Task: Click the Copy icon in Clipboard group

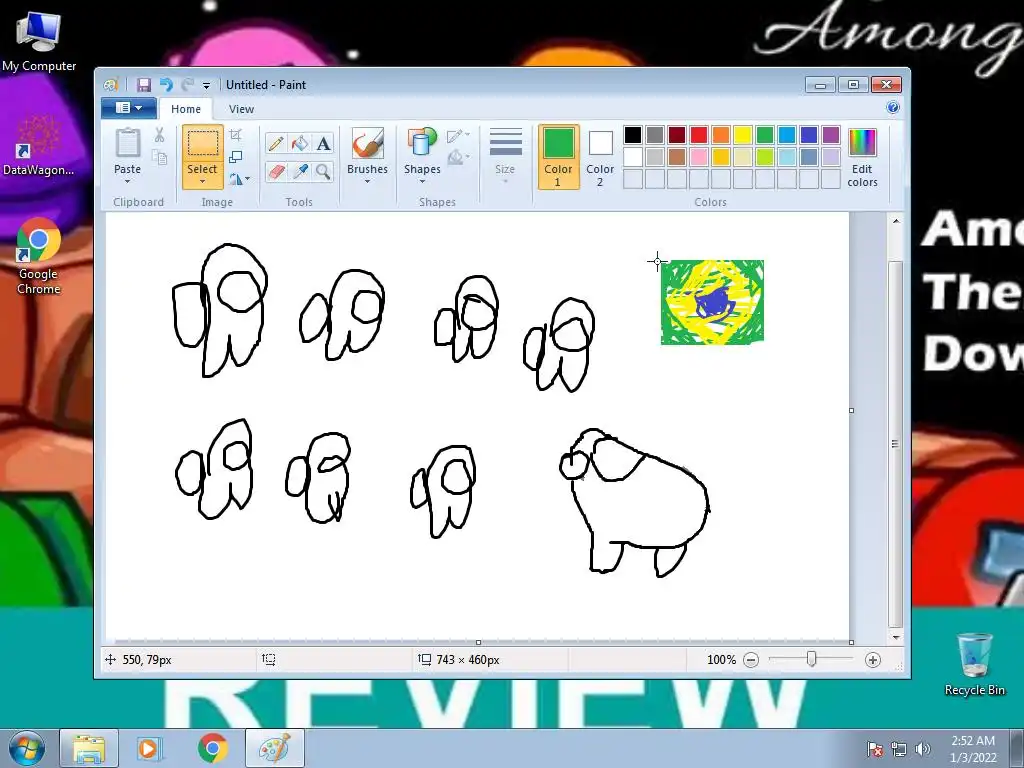Action: pyautogui.click(x=159, y=157)
